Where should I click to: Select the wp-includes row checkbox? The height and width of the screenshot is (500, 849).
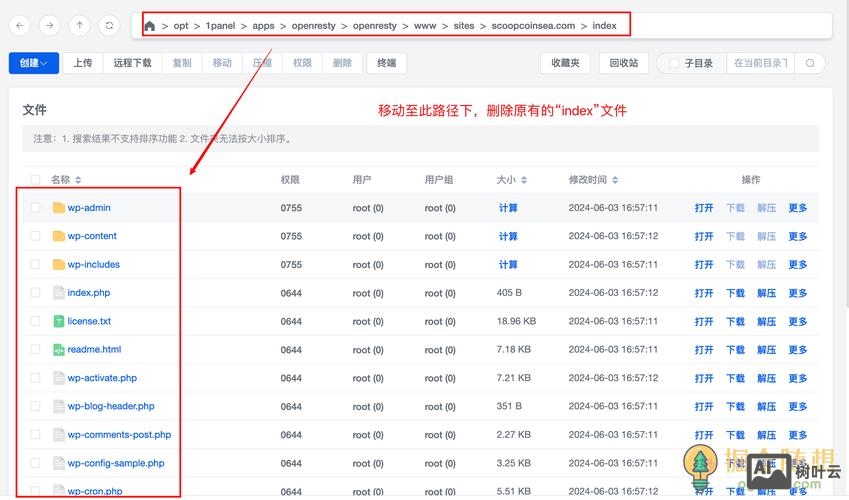pyautogui.click(x=35, y=264)
